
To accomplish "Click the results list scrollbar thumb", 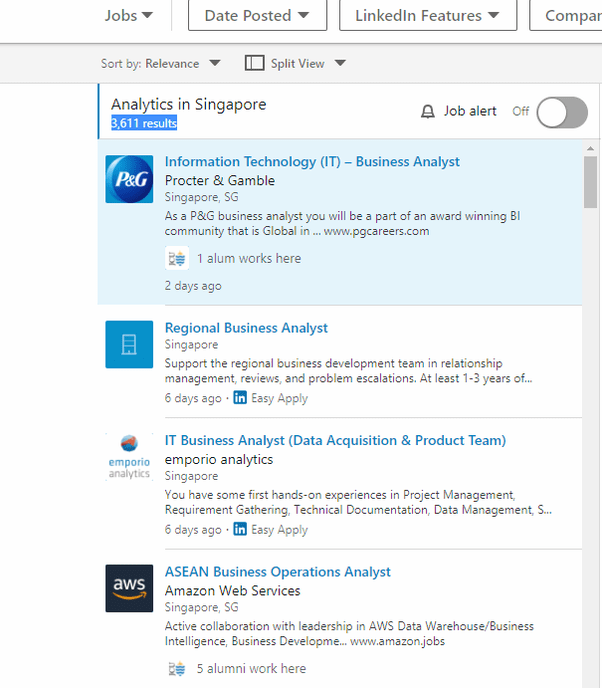I will point(590,181).
